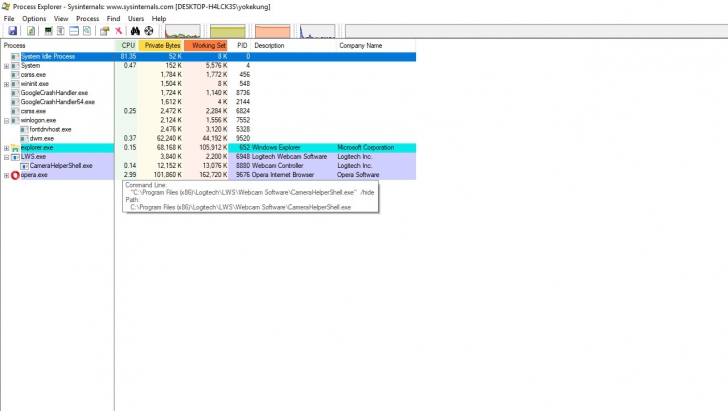This screenshot has width=728, height=411.
Task: Open the blue I/O history mini graph
Action: [317, 31]
